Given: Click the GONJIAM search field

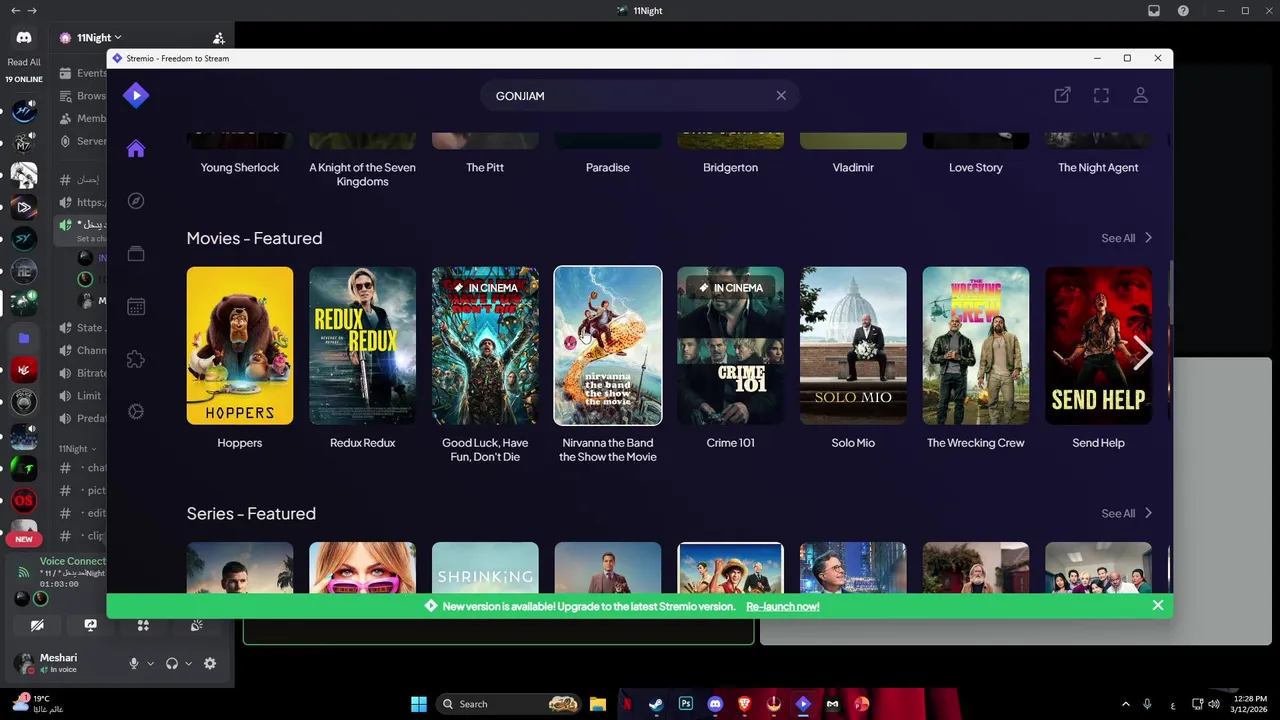Looking at the screenshot, I should [x=640, y=96].
